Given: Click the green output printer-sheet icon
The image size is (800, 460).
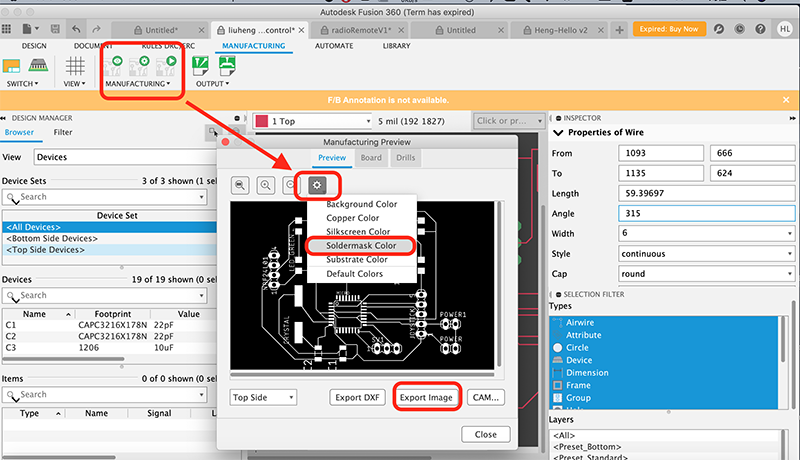Looking at the screenshot, I should [227, 66].
